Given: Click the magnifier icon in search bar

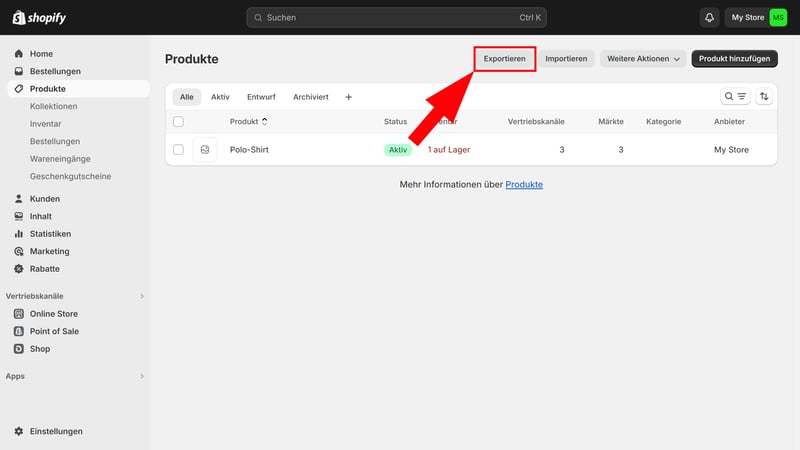Looking at the screenshot, I should point(258,17).
